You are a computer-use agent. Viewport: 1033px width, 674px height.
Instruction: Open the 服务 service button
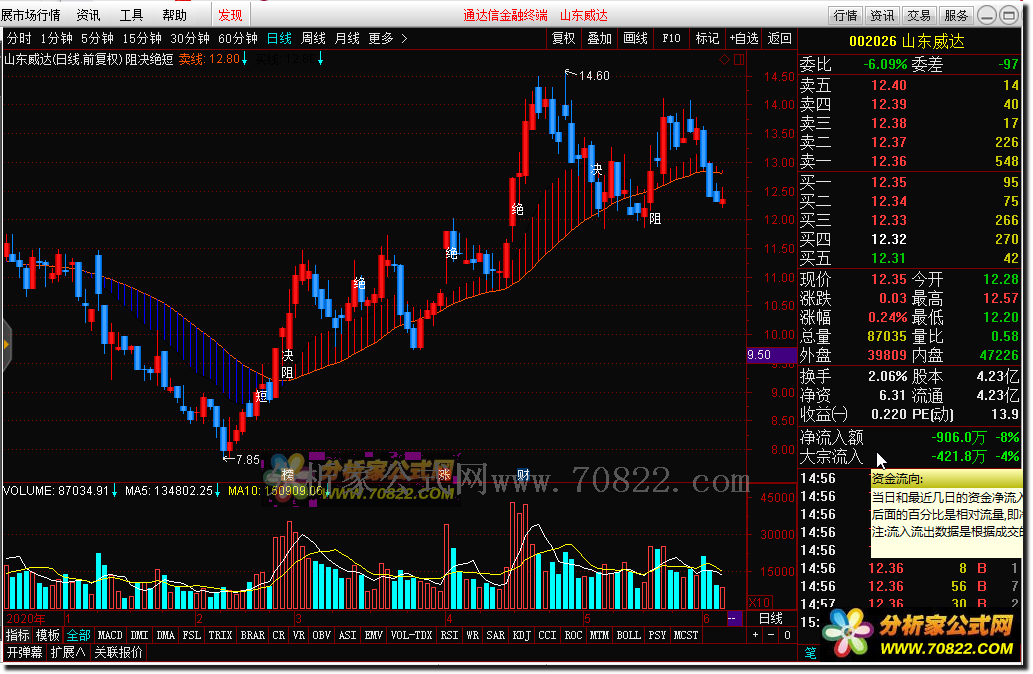(956, 15)
